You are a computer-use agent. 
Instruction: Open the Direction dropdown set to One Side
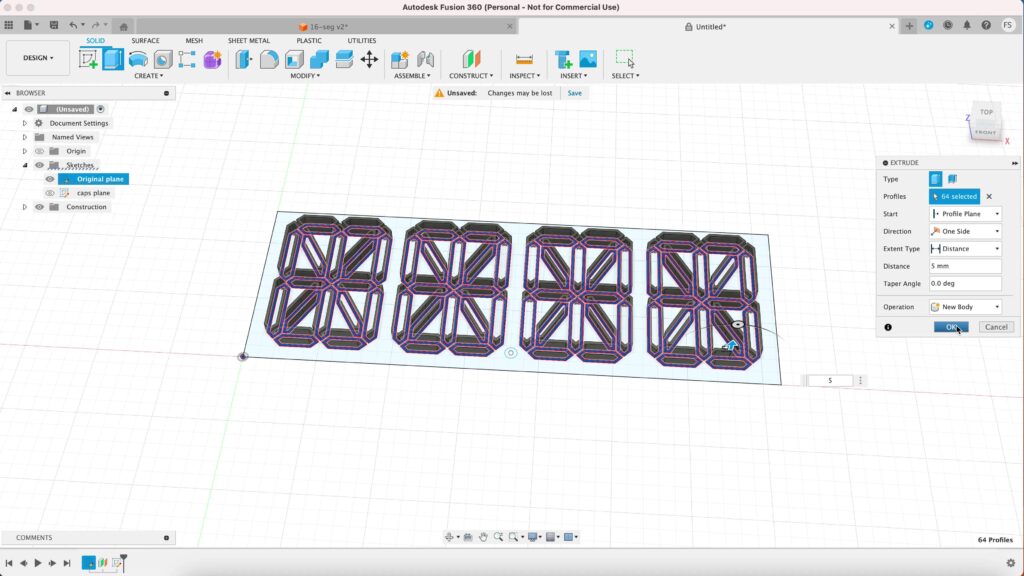965,231
